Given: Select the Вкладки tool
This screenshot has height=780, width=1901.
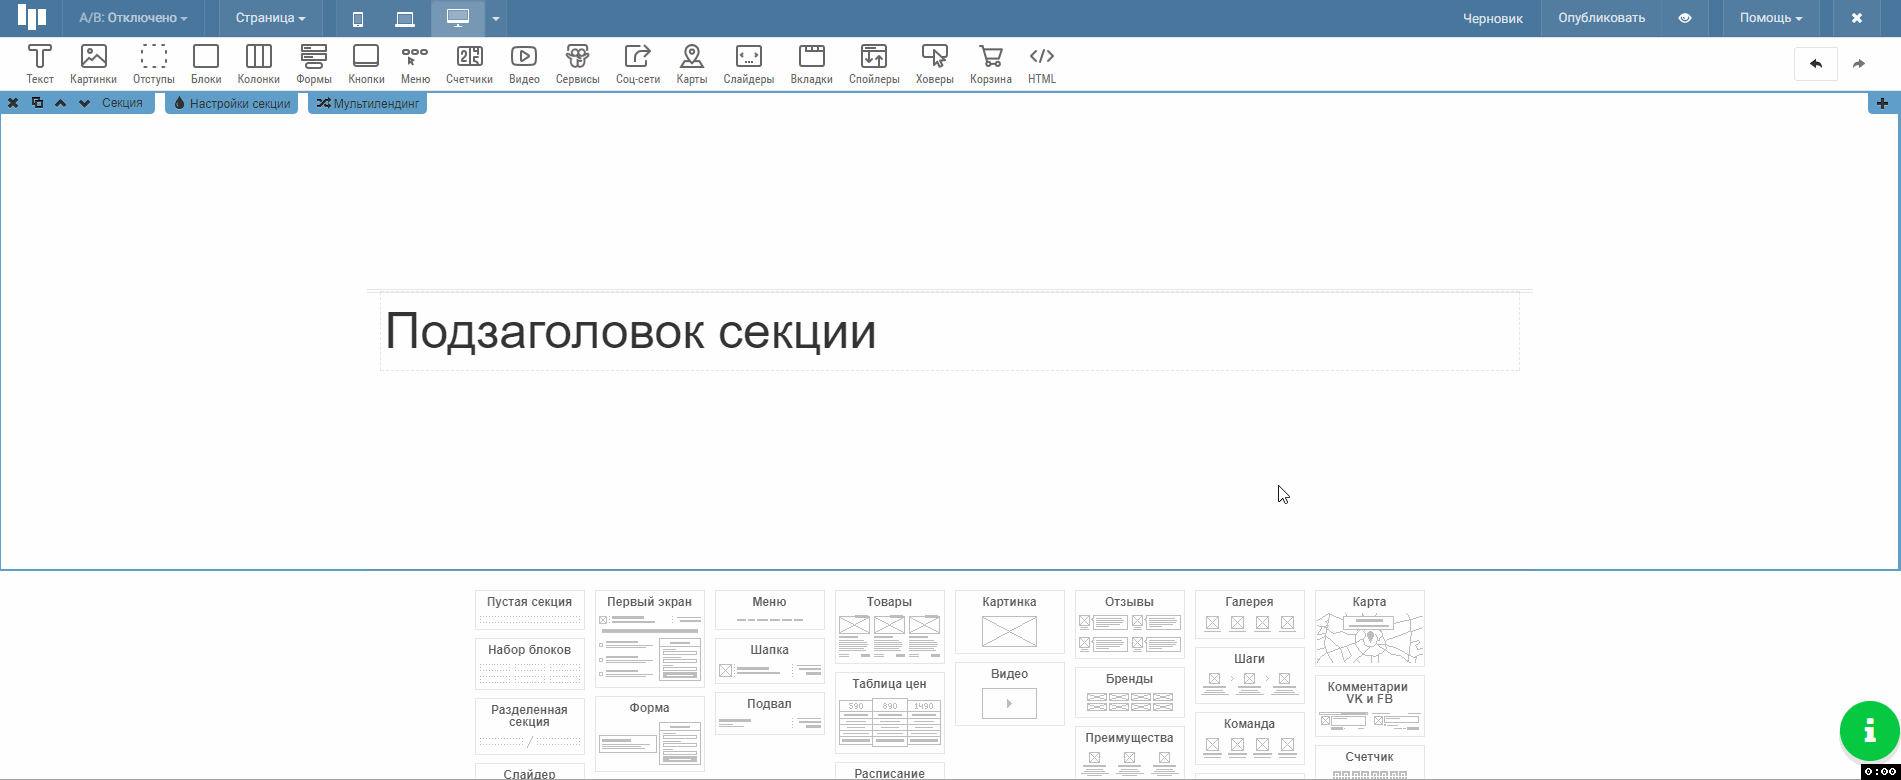Looking at the screenshot, I should 811,64.
